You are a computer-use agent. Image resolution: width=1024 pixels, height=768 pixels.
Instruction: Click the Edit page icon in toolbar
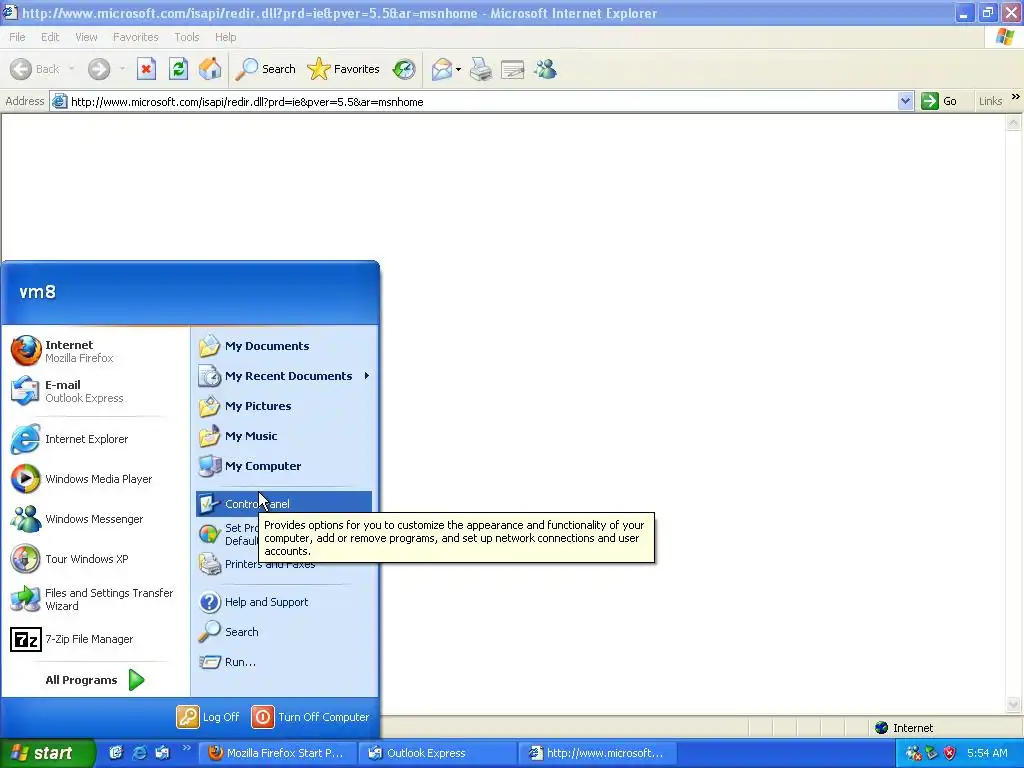click(513, 69)
